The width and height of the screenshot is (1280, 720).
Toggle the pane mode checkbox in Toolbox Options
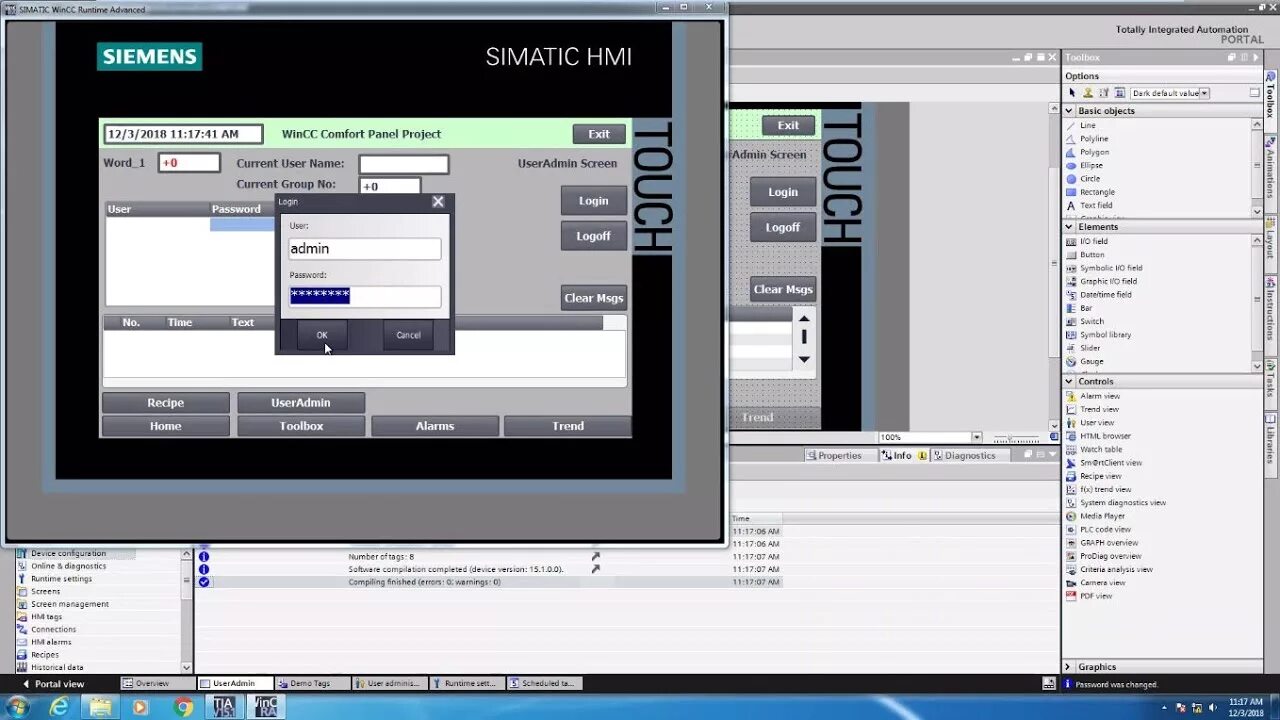[1255, 93]
